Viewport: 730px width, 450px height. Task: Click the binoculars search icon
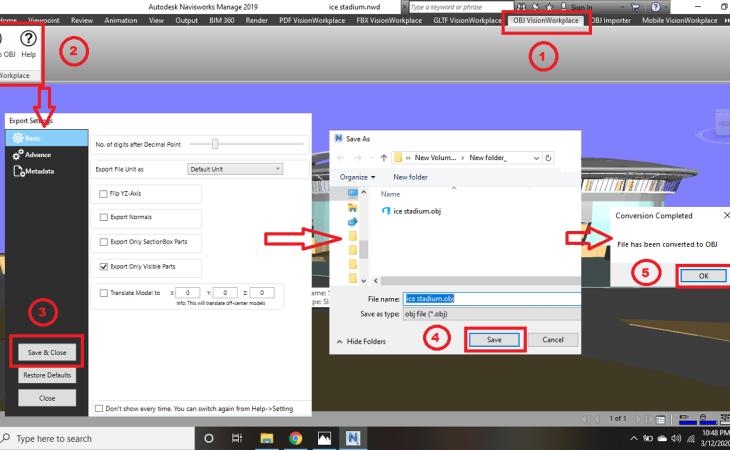[521, 7]
